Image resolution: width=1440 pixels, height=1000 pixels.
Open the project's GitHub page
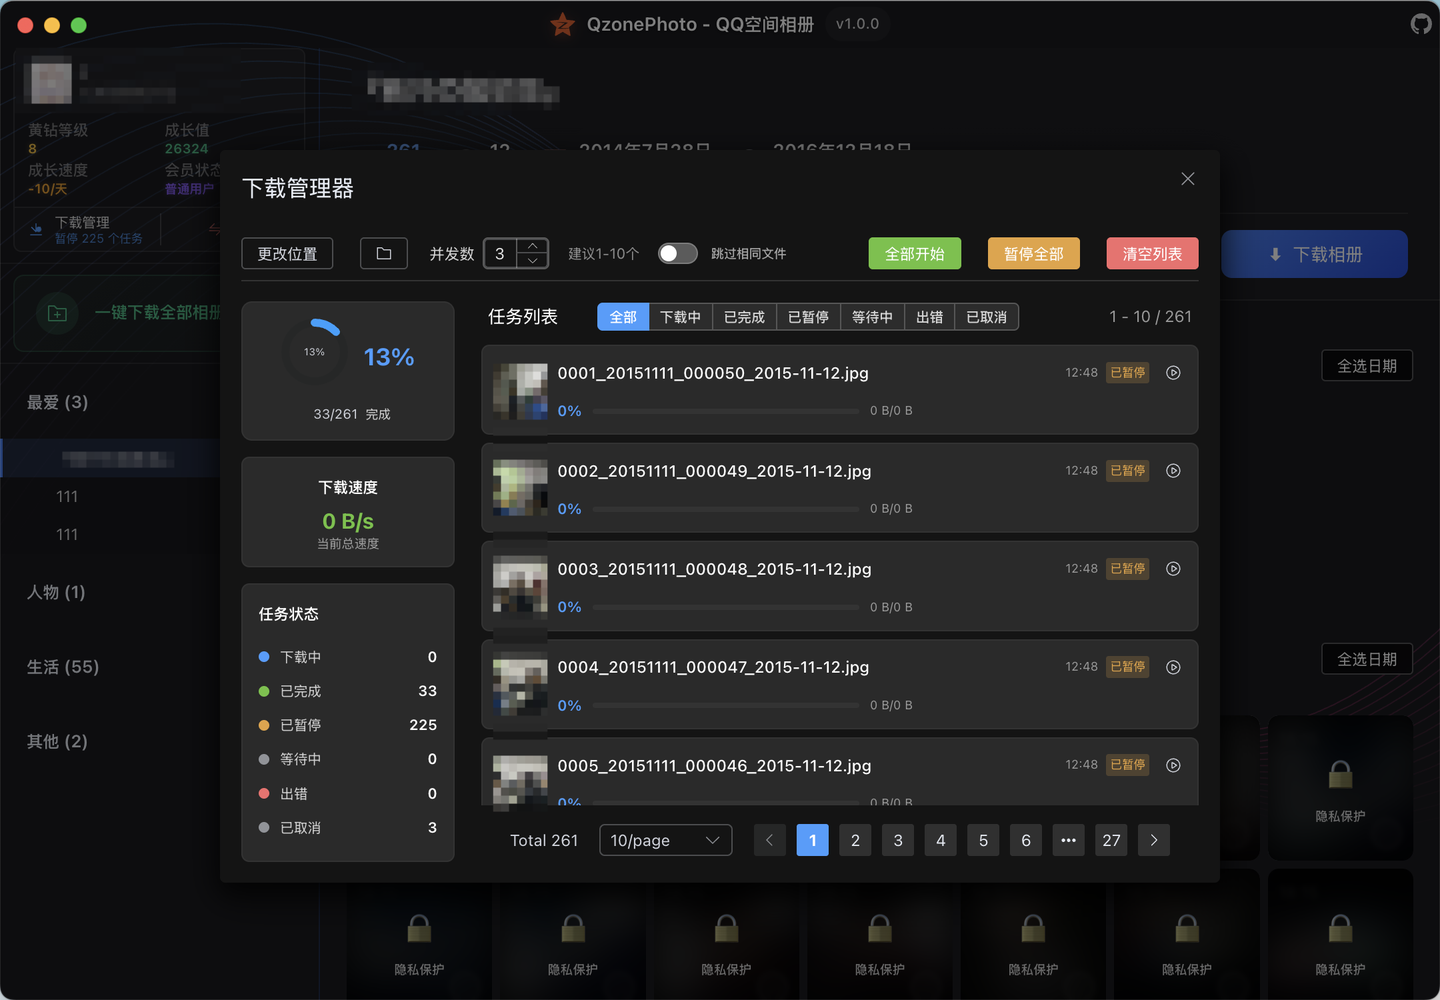1420,23
